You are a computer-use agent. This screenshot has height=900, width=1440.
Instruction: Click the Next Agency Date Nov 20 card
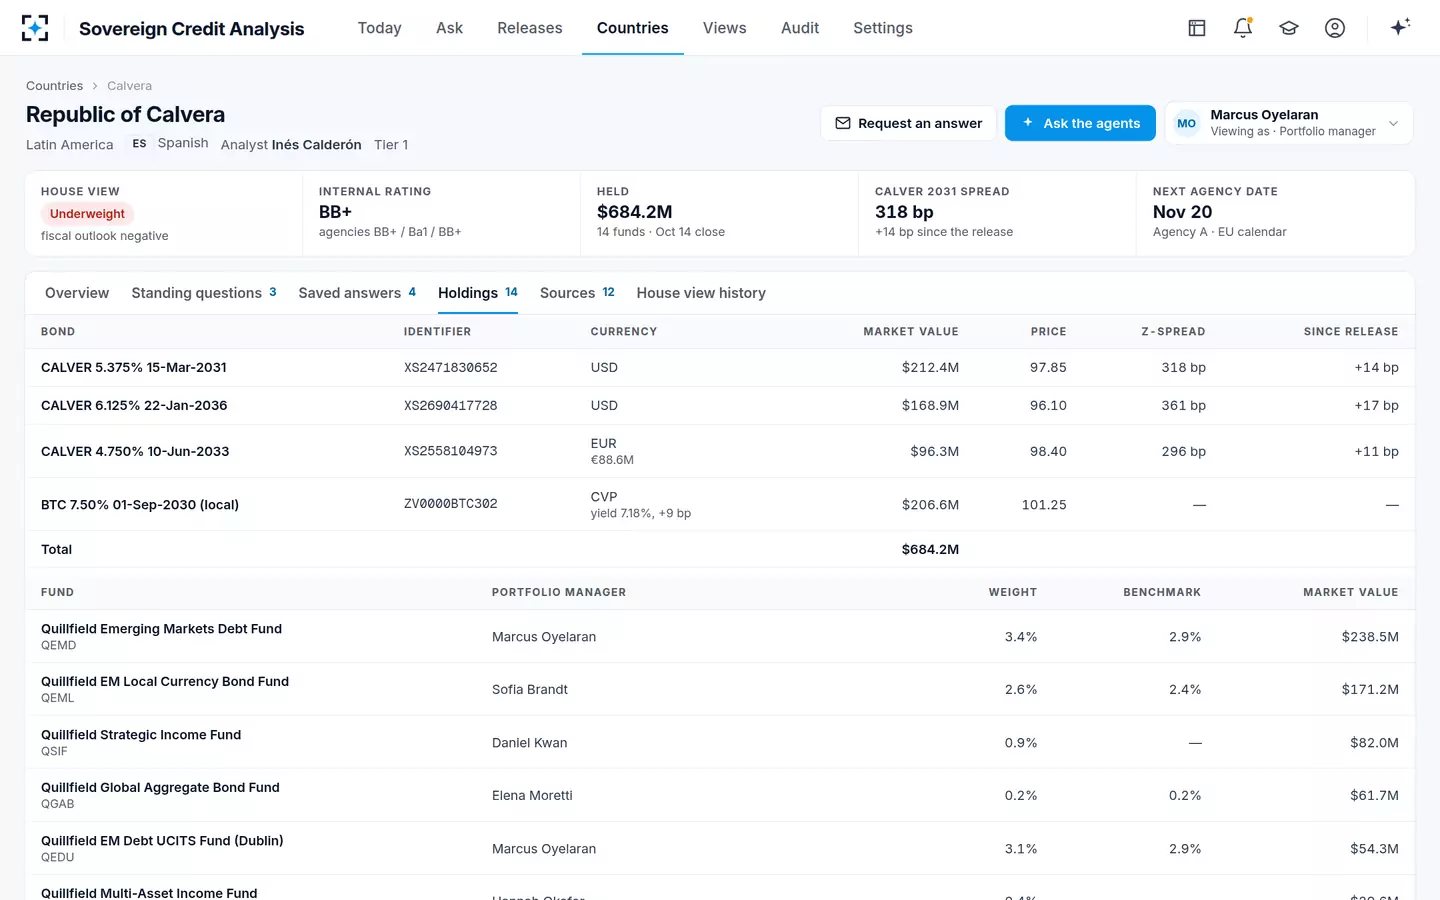(1275, 214)
